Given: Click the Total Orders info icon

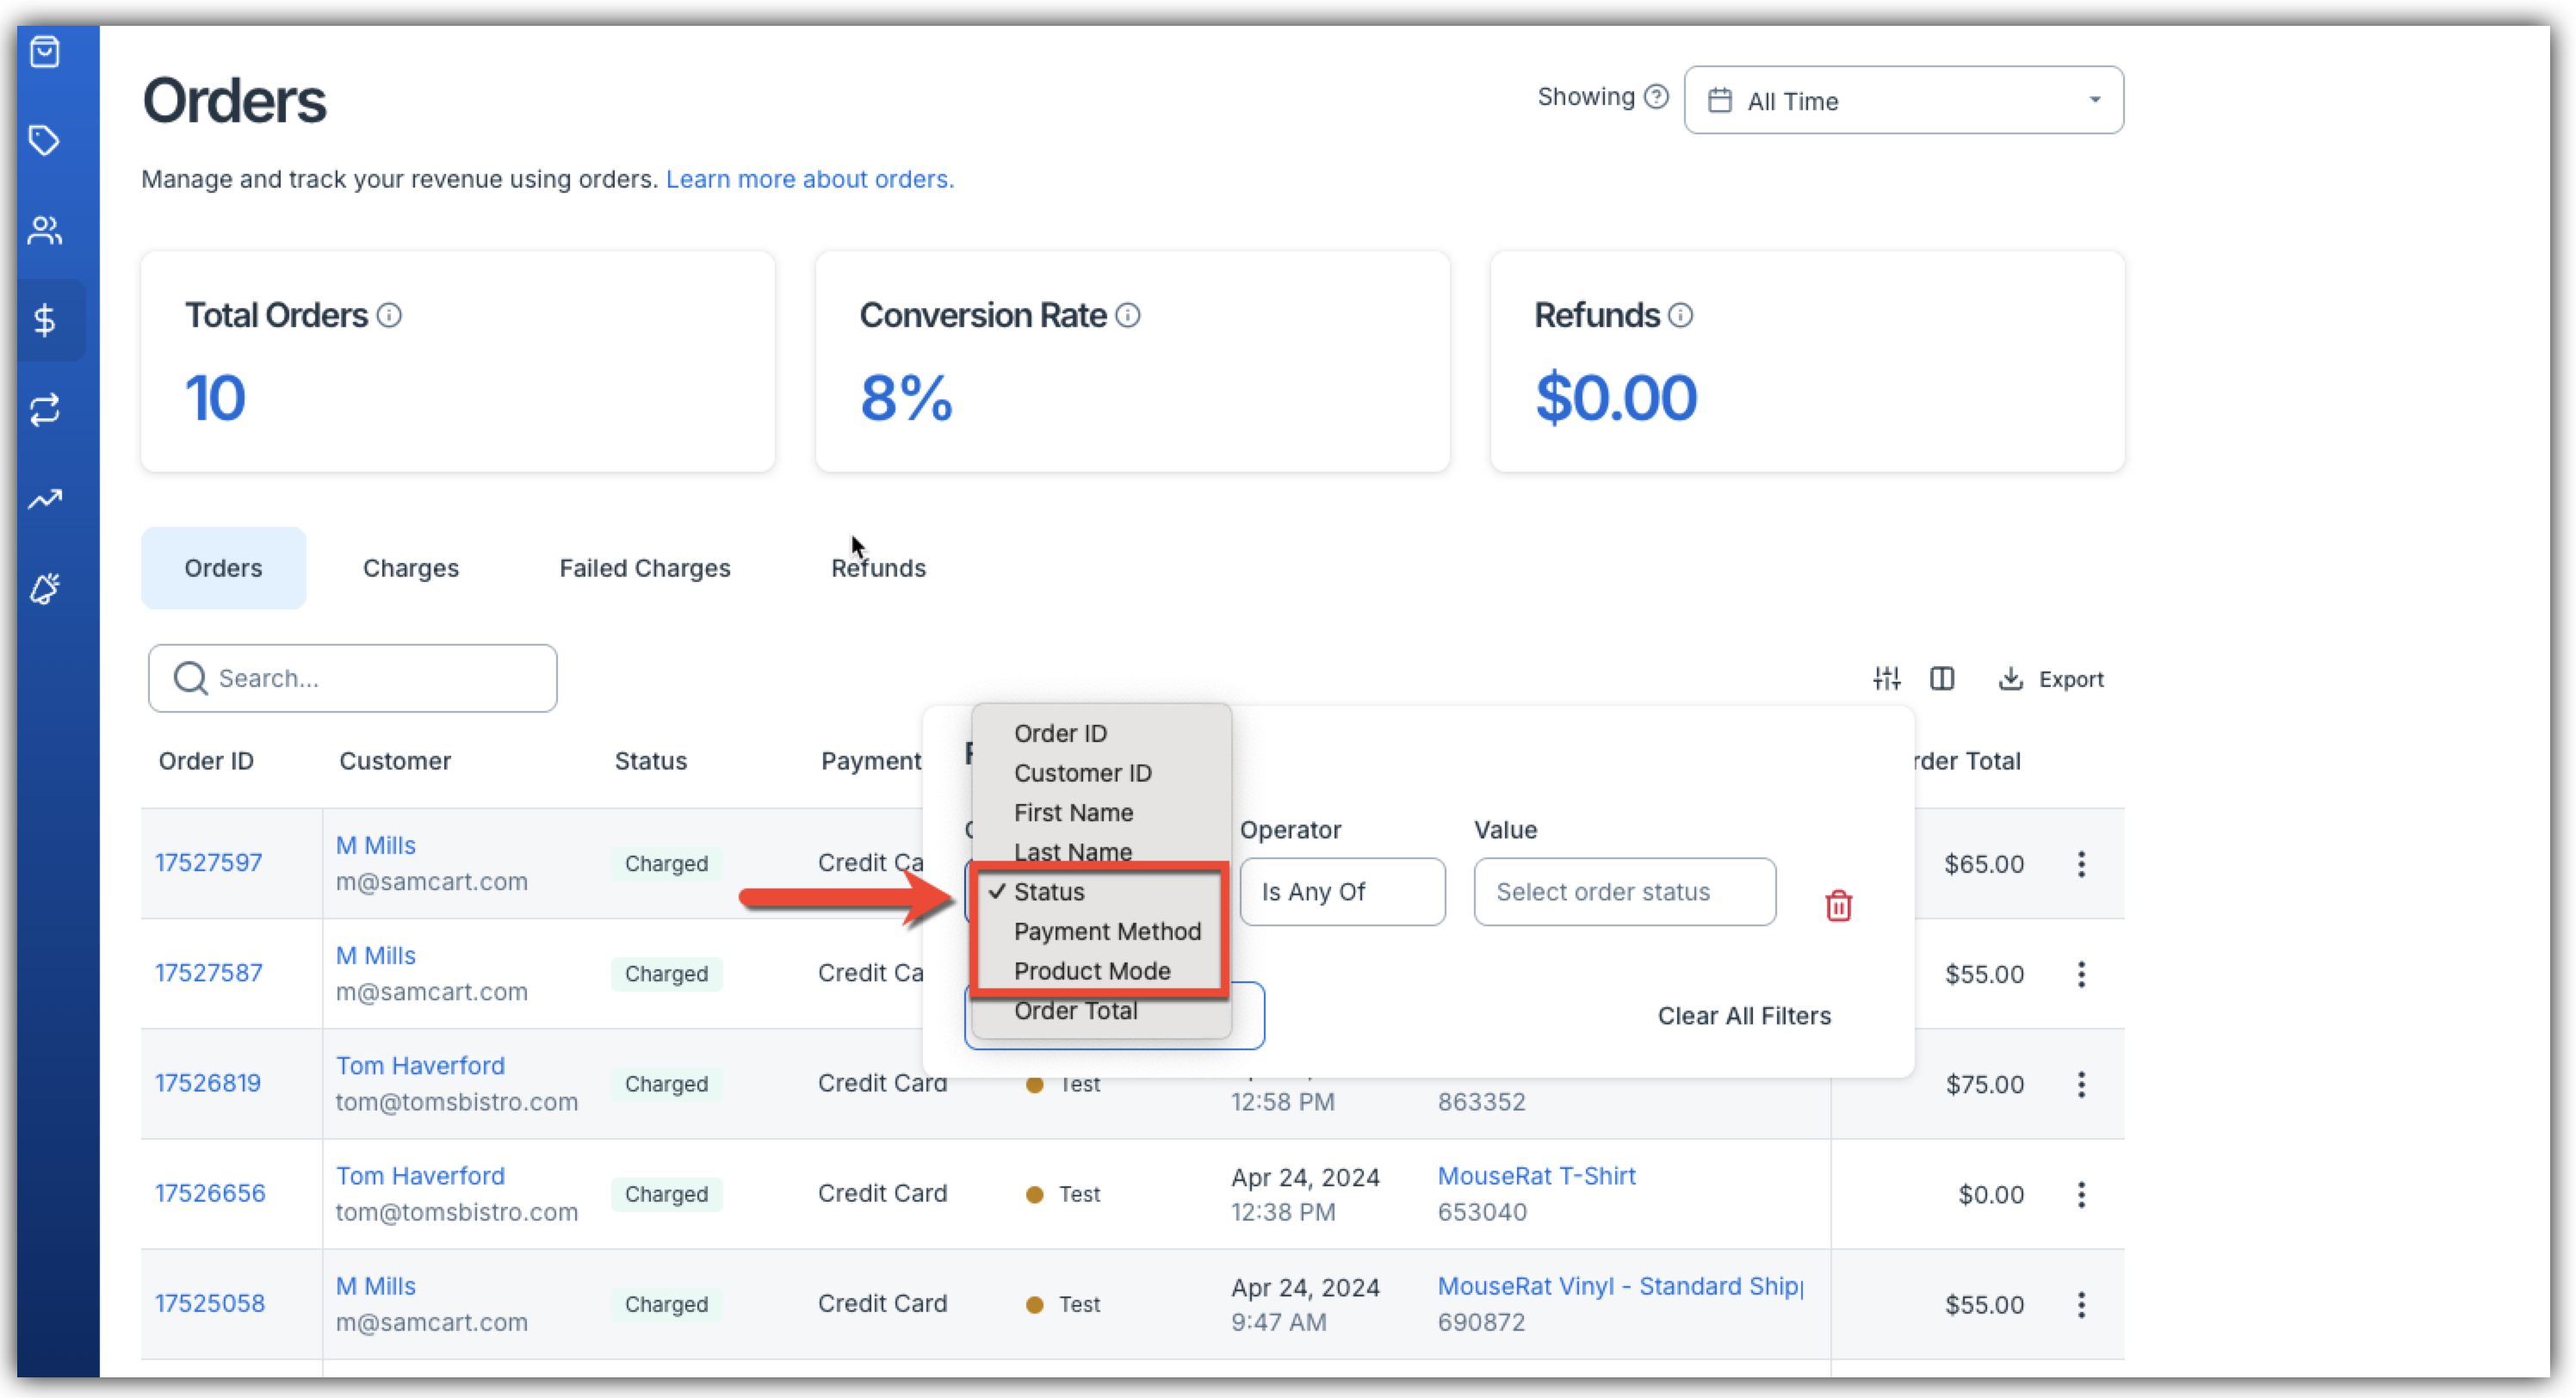Looking at the screenshot, I should click(389, 316).
